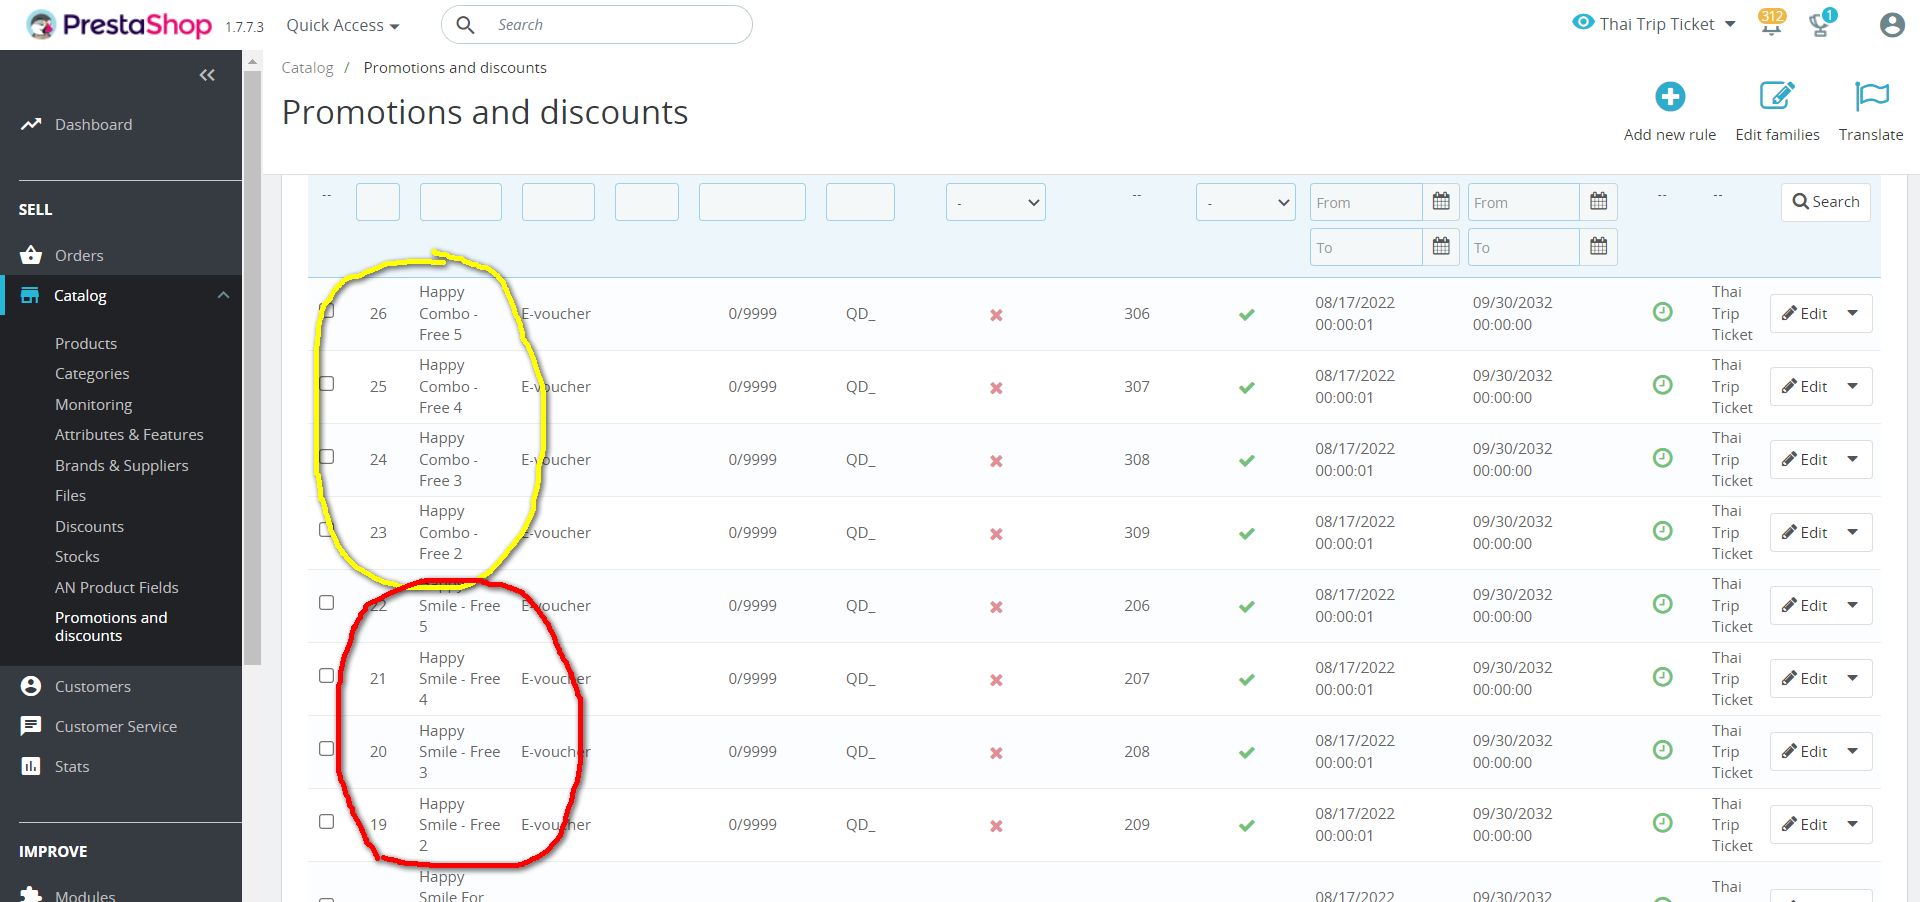The height and width of the screenshot is (902, 1920).
Task: Open Discounts in Catalog menu
Action: tap(89, 526)
